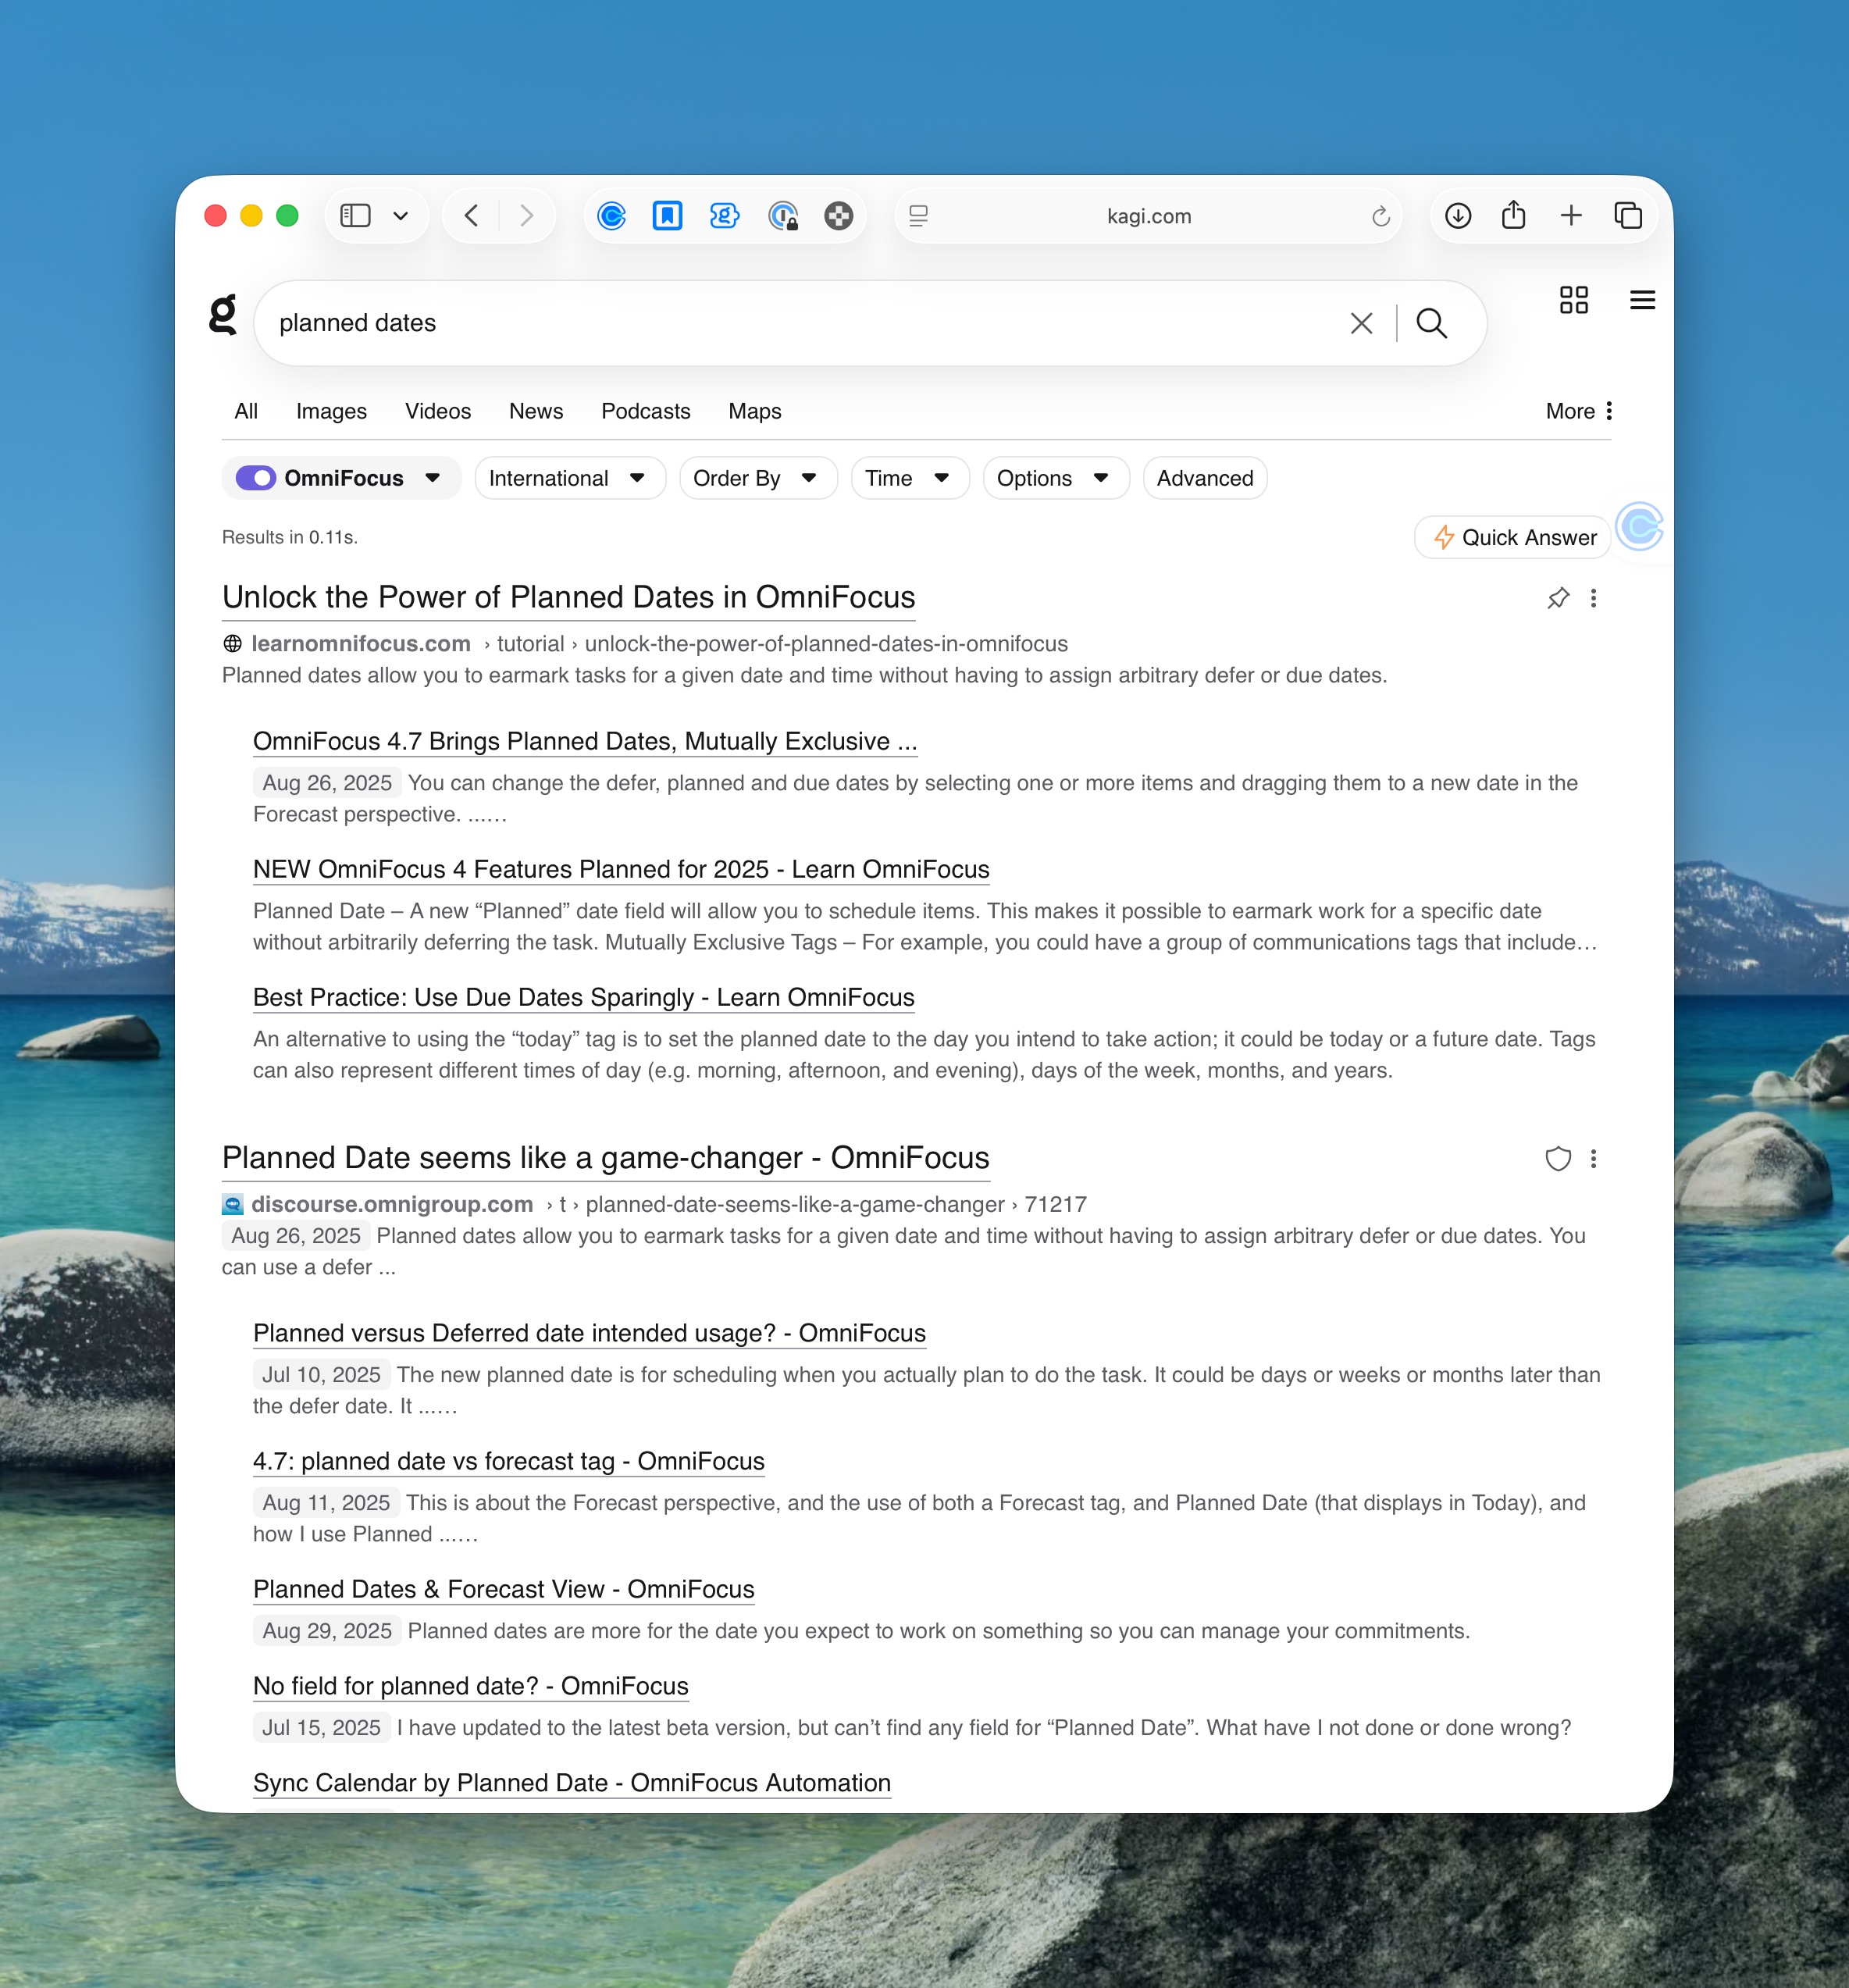Screen dimensions: 1849x1988
Task: Open Best Practice: Use Due Dates Sparingly
Action: point(583,997)
